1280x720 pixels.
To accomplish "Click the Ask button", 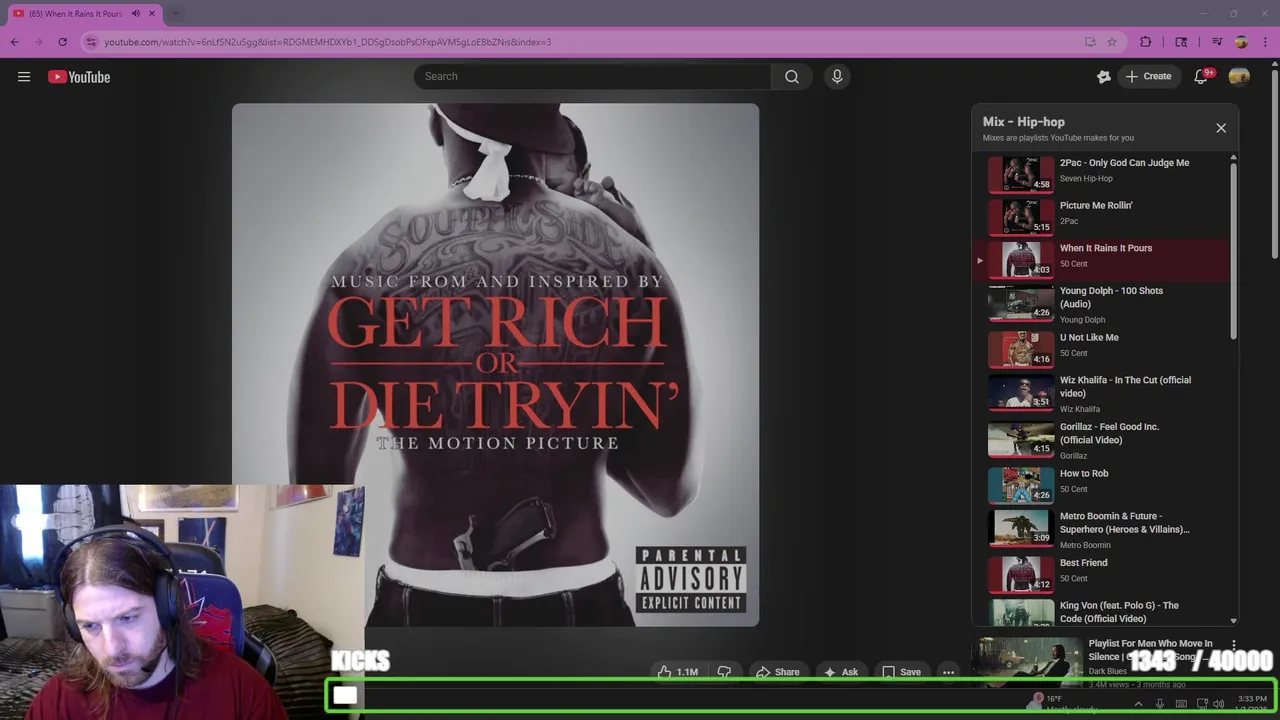I will (841, 672).
